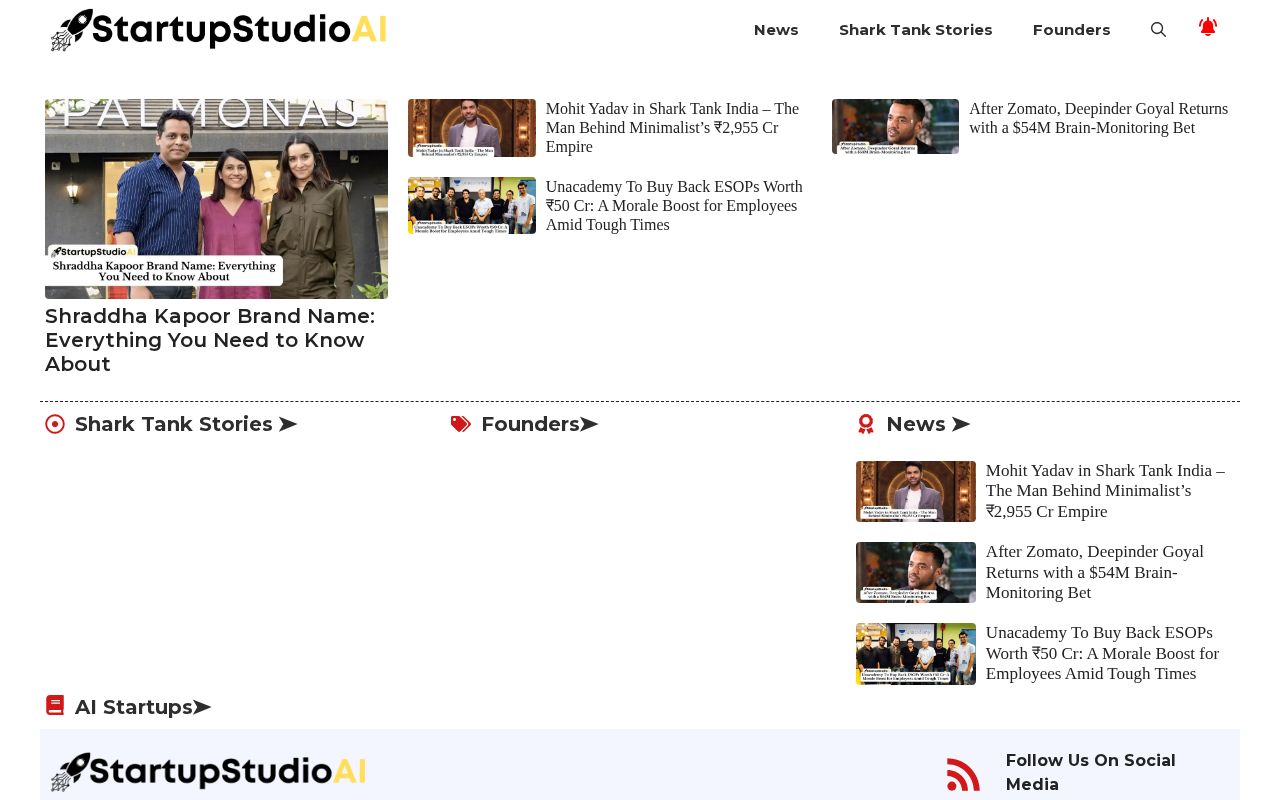
Task: Open Shraddha Kapoor Brand Name article headline
Action: [210, 340]
